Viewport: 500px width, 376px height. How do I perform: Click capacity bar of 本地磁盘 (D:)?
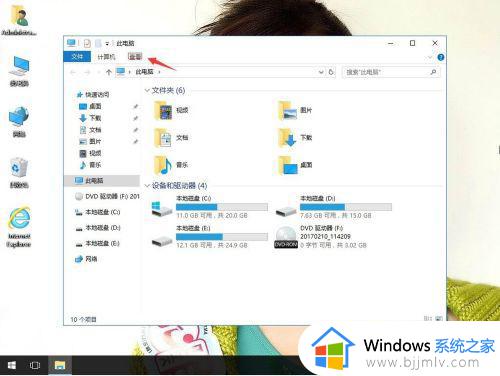click(x=346, y=207)
